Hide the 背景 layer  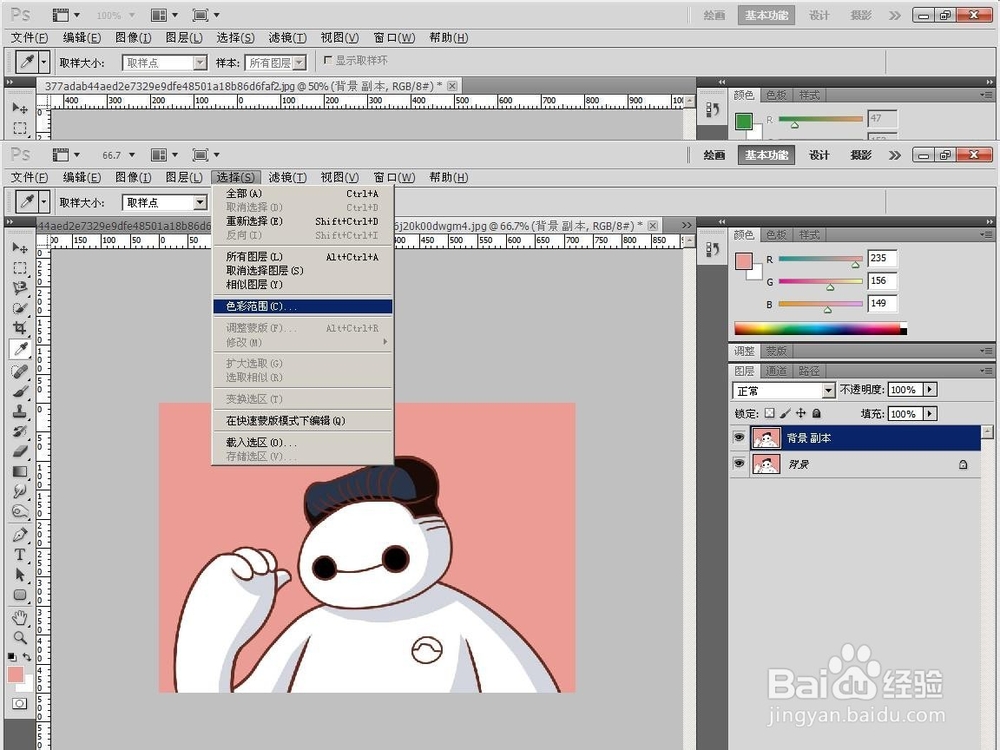pos(739,464)
